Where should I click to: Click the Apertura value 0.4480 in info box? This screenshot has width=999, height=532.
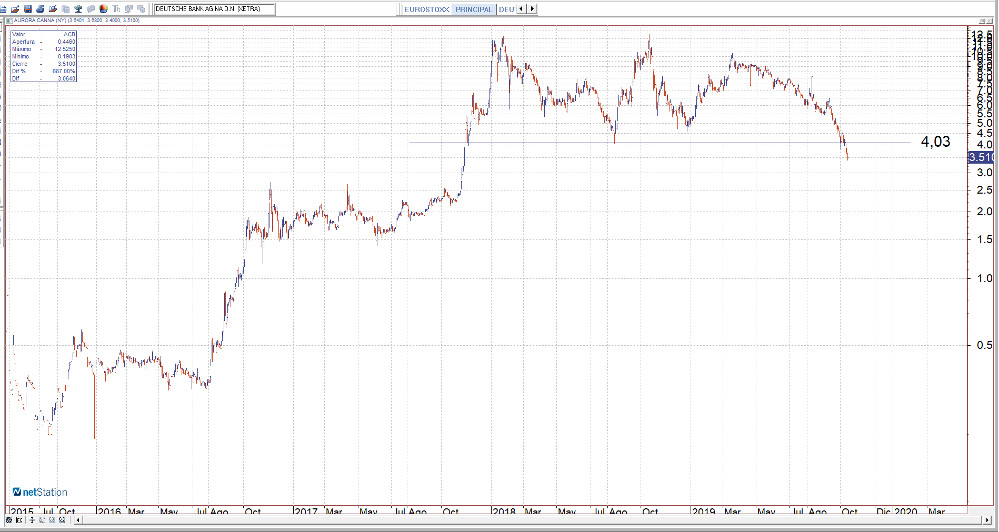click(x=66, y=42)
